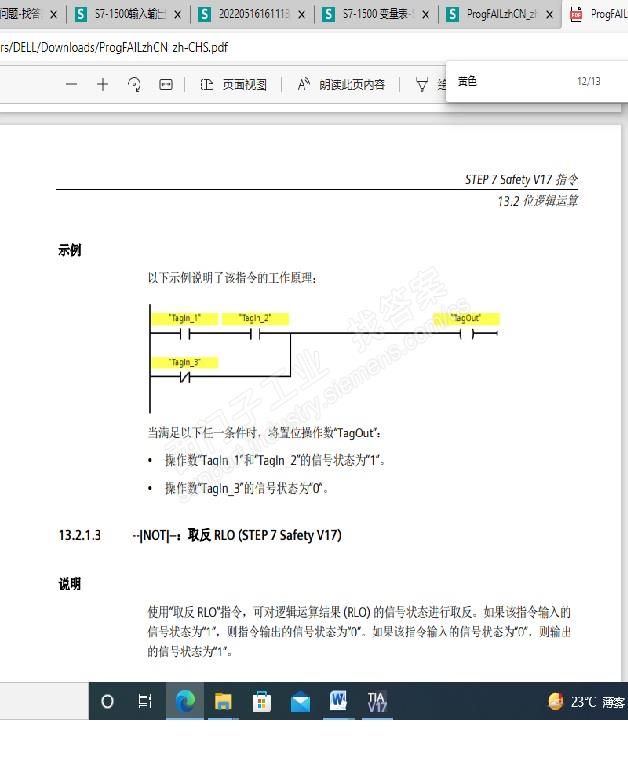Zoom out the PDF with minus icon

coord(72,84)
